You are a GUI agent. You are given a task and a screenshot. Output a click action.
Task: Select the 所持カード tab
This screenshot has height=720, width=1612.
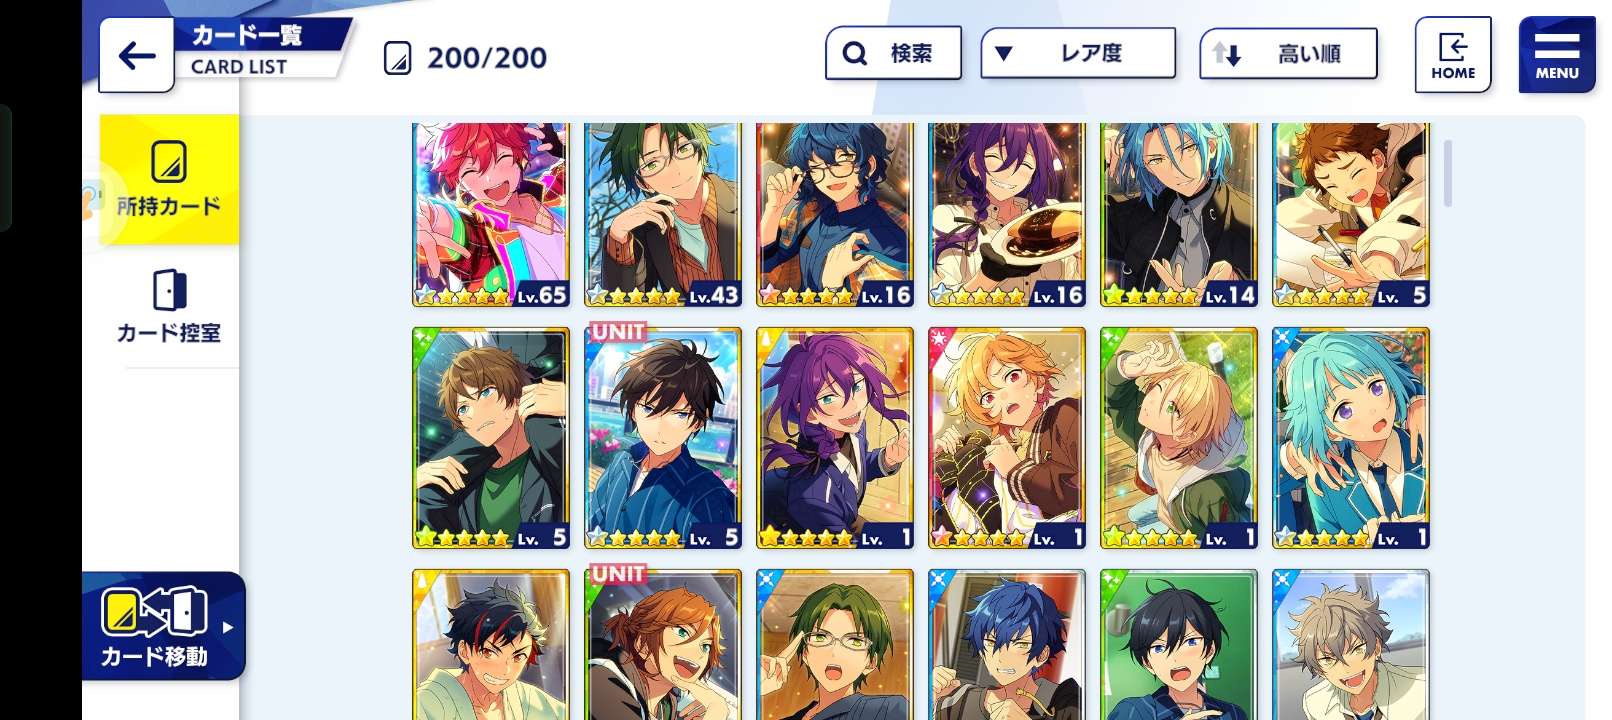[169, 179]
